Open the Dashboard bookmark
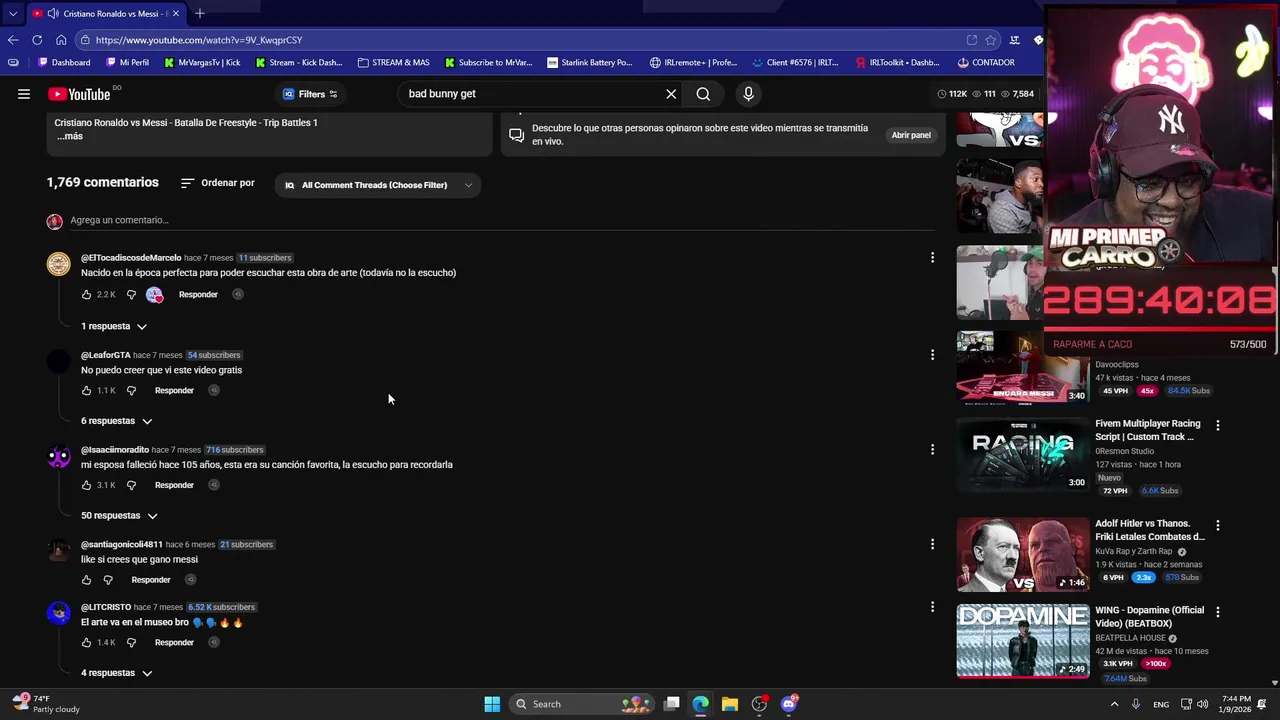Screen dimensions: 1280x720 pyautogui.click(x=63, y=62)
